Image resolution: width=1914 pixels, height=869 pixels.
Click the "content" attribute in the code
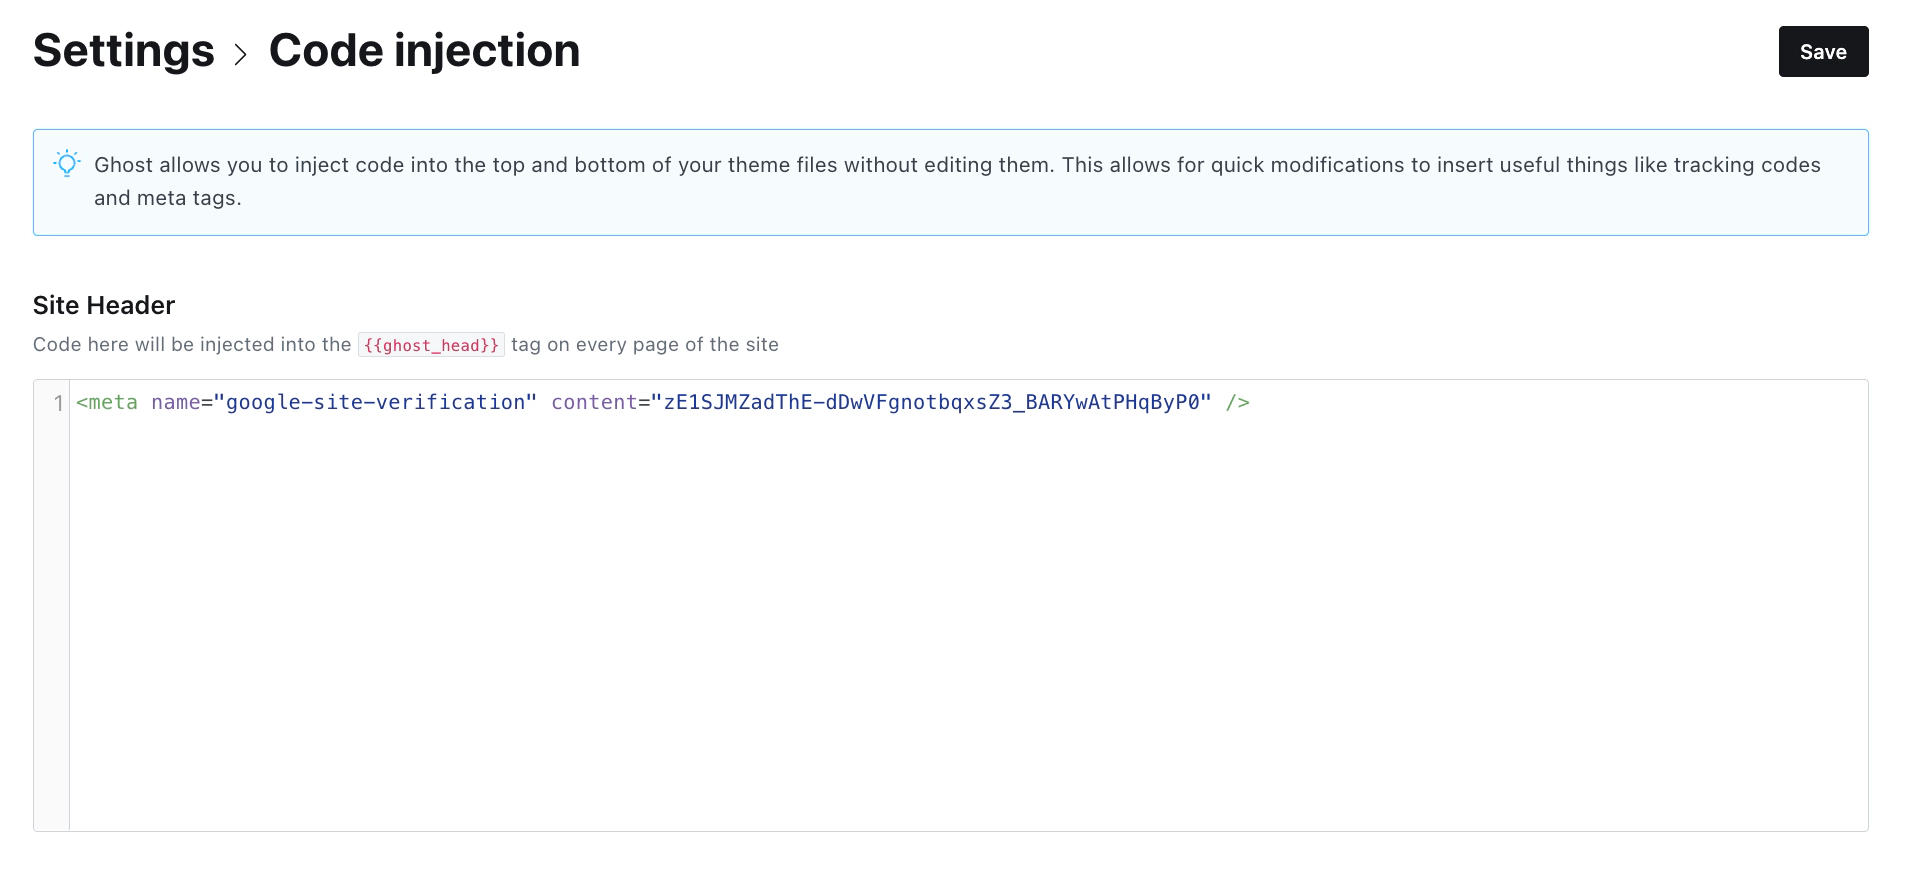coord(594,403)
